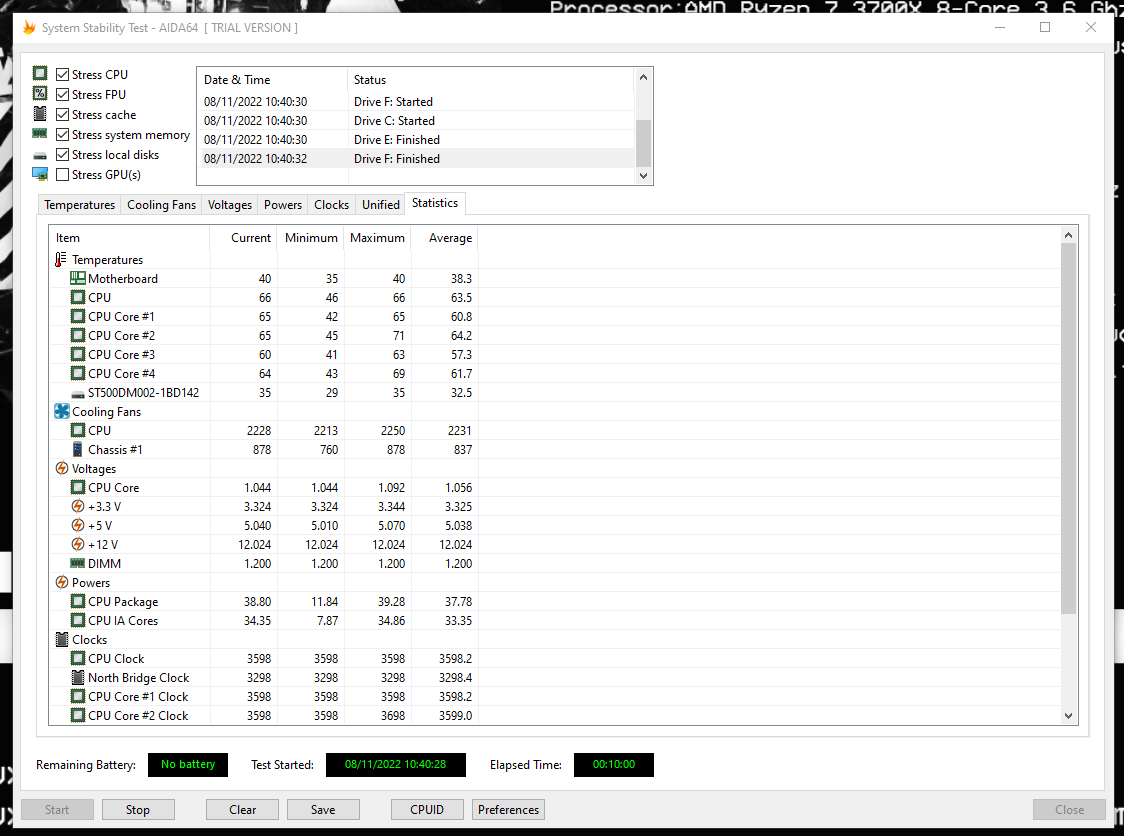
Task: Click the AIDA64 flame icon in title bar
Action: click(x=29, y=27)
